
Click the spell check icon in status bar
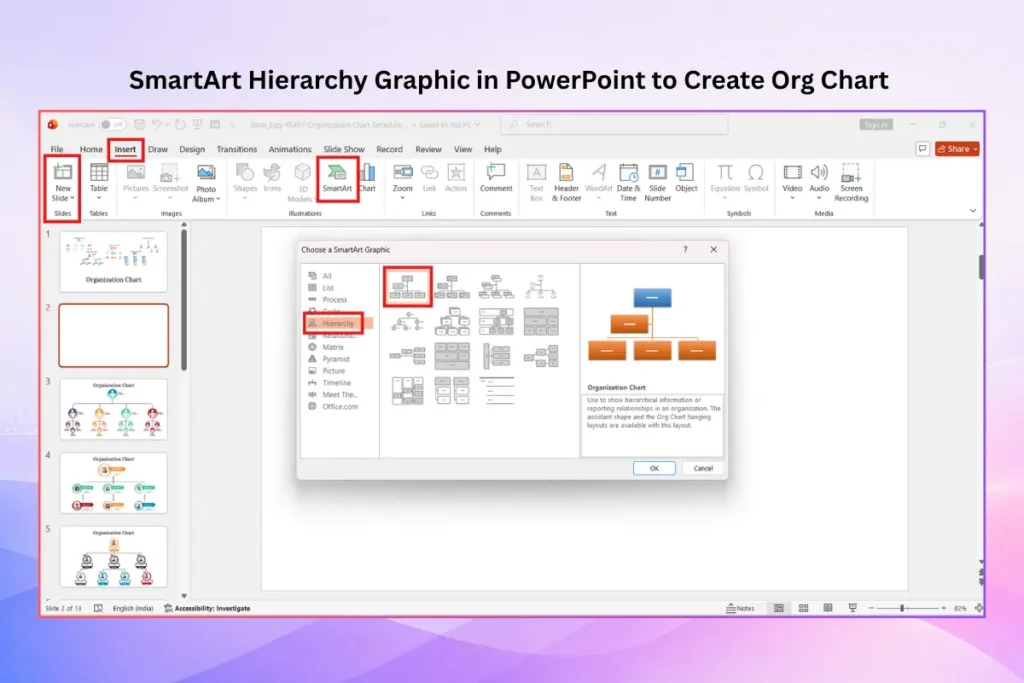click(98, 608)
